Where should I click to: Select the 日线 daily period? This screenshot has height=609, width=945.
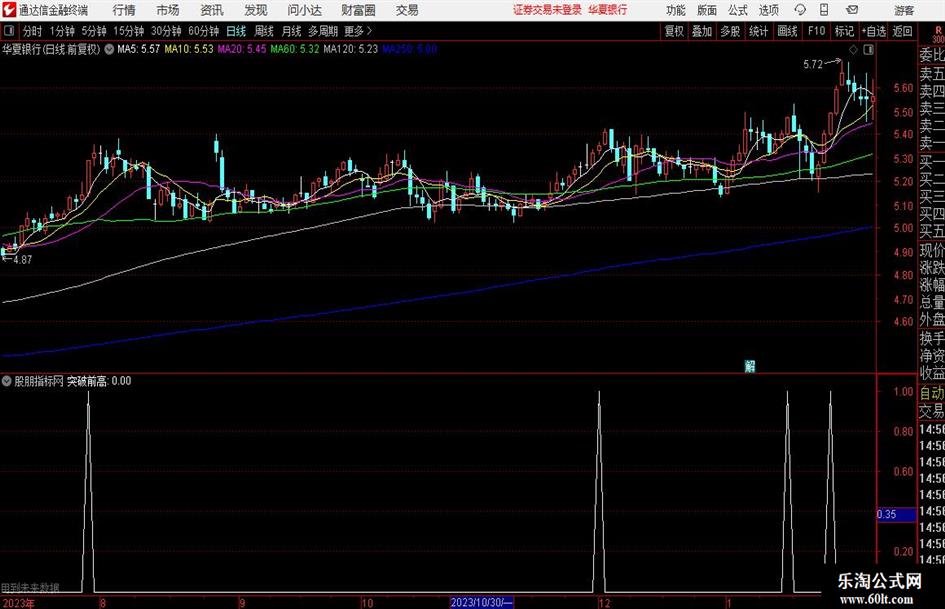point(236,31)
